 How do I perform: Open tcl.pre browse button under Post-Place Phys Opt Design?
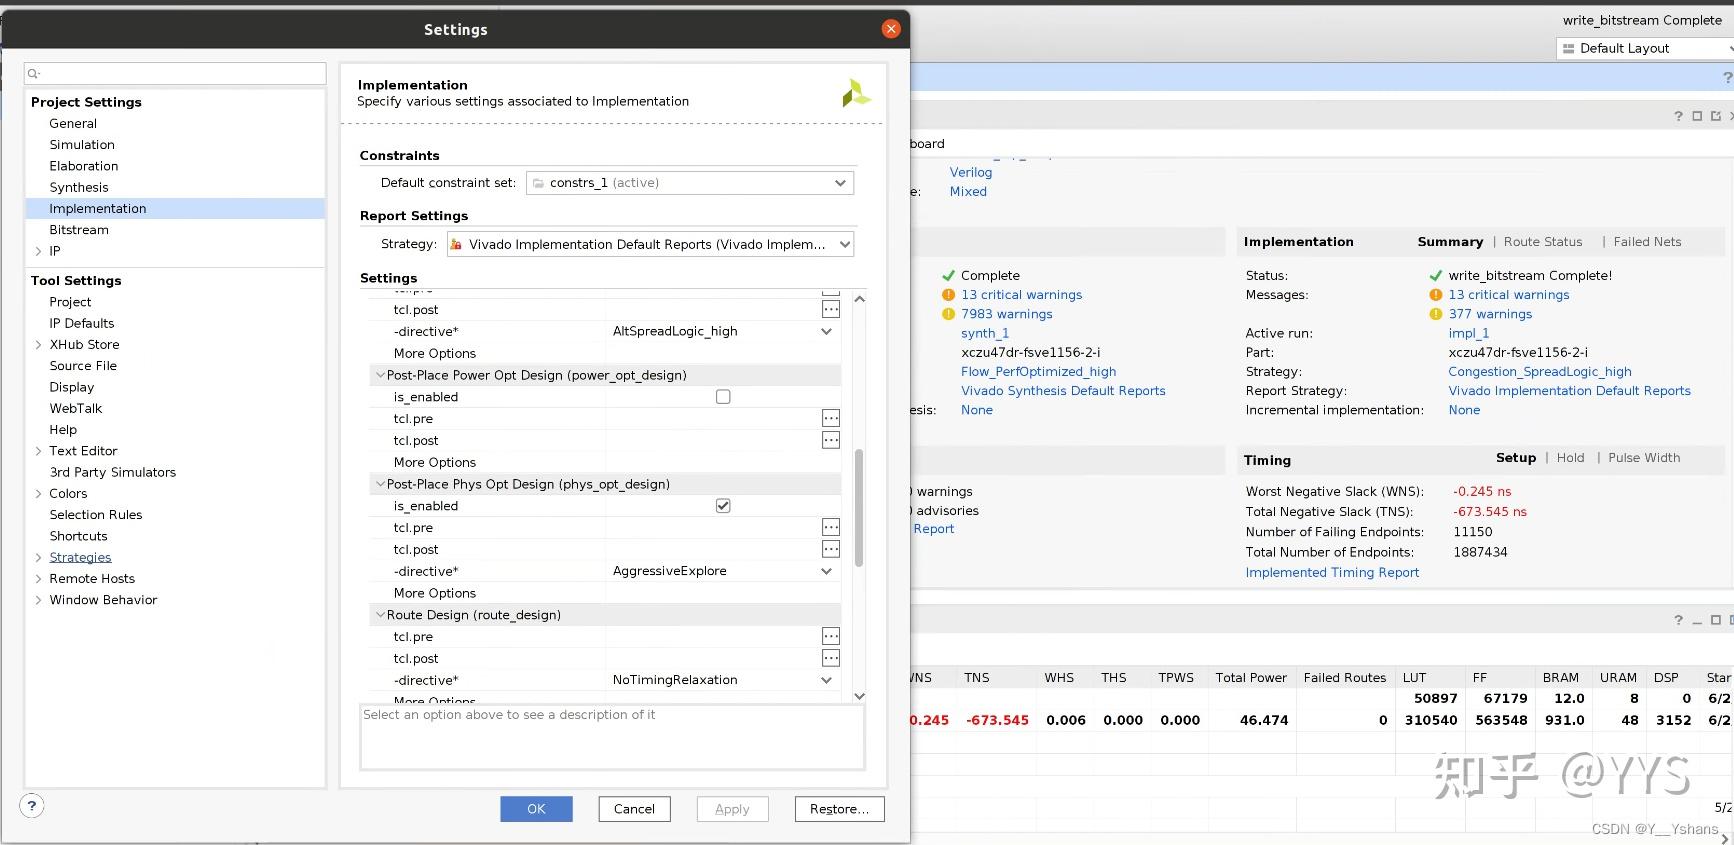tap(831, 527)
